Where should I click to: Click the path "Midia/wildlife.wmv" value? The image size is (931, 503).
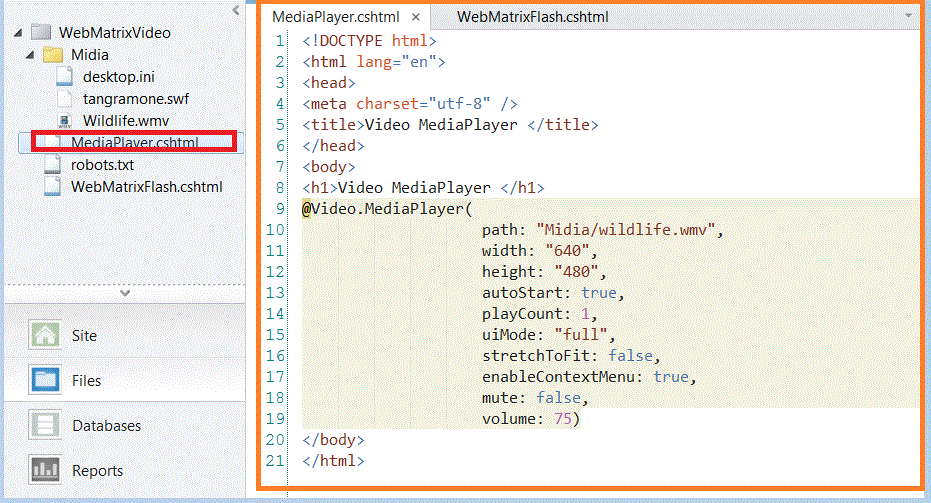(626, 230)
